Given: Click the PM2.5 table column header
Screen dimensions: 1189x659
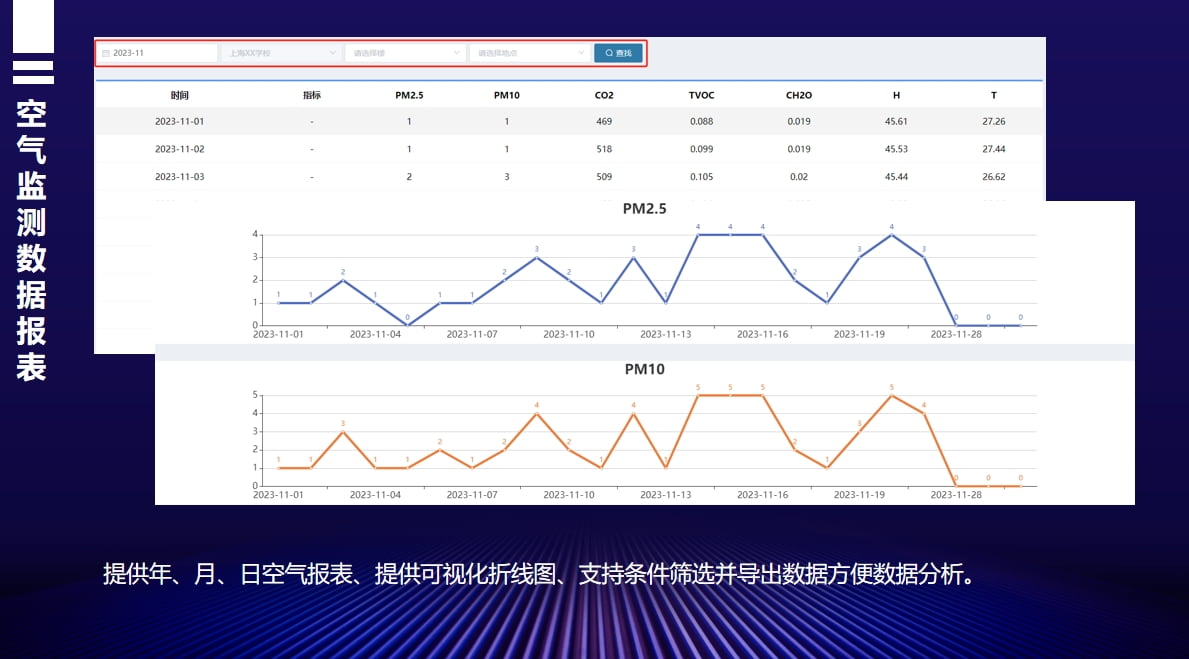Looking at the screenshot, I should pyautogui.click(x=409, y=95).
